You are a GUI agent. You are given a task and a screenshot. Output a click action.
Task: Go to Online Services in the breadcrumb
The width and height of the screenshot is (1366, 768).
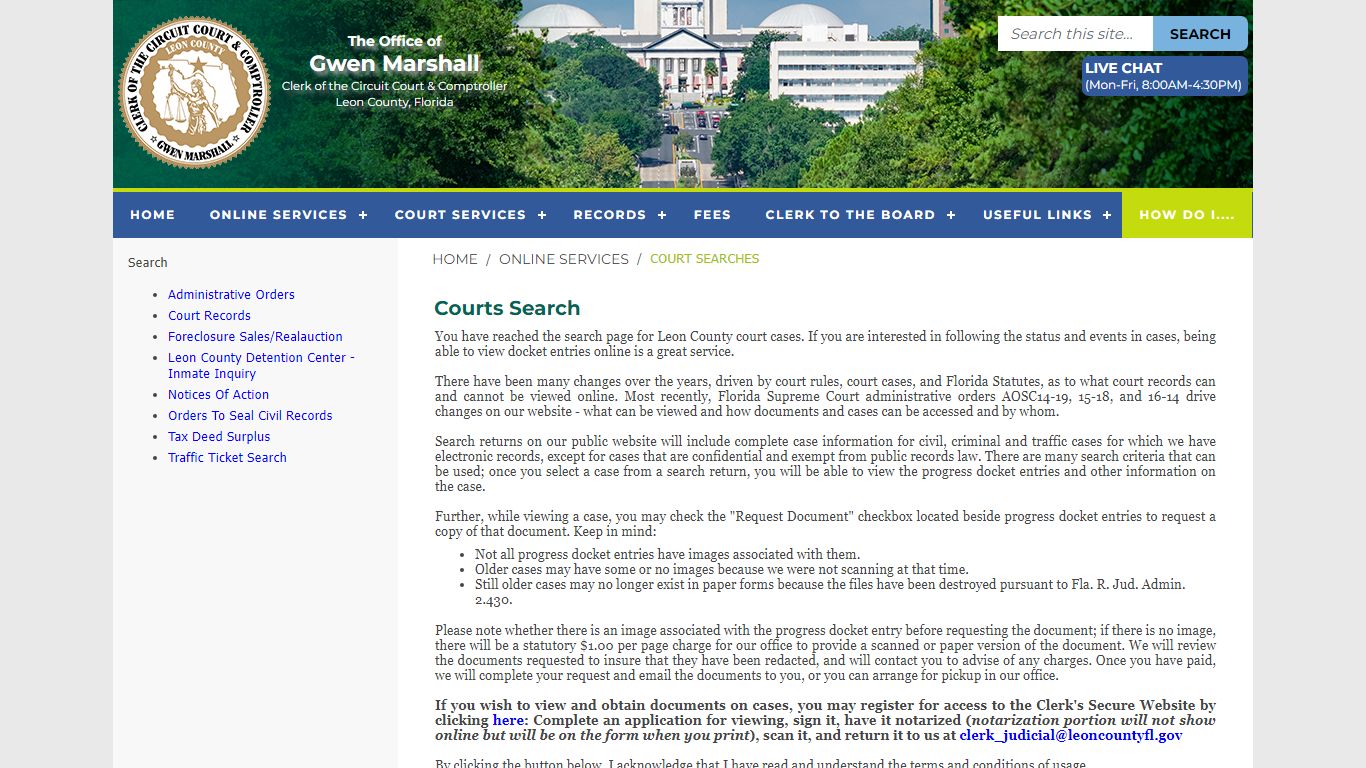pyautogui.click(x=564, y=259)
